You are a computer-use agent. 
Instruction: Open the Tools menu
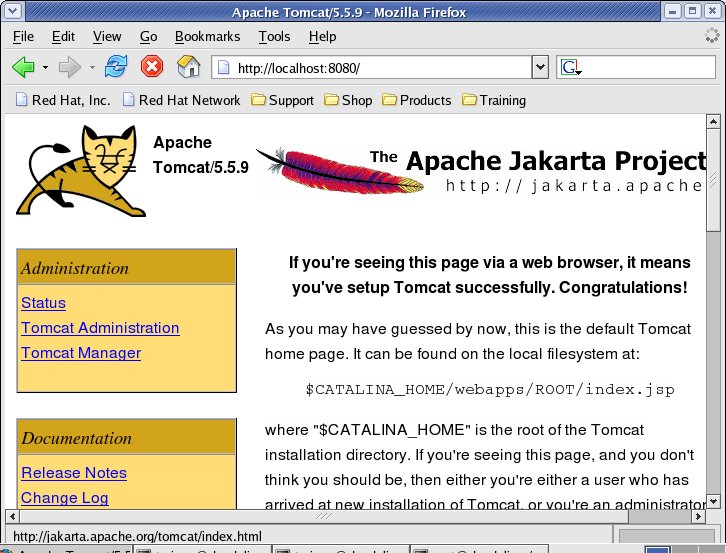point(274,36)
